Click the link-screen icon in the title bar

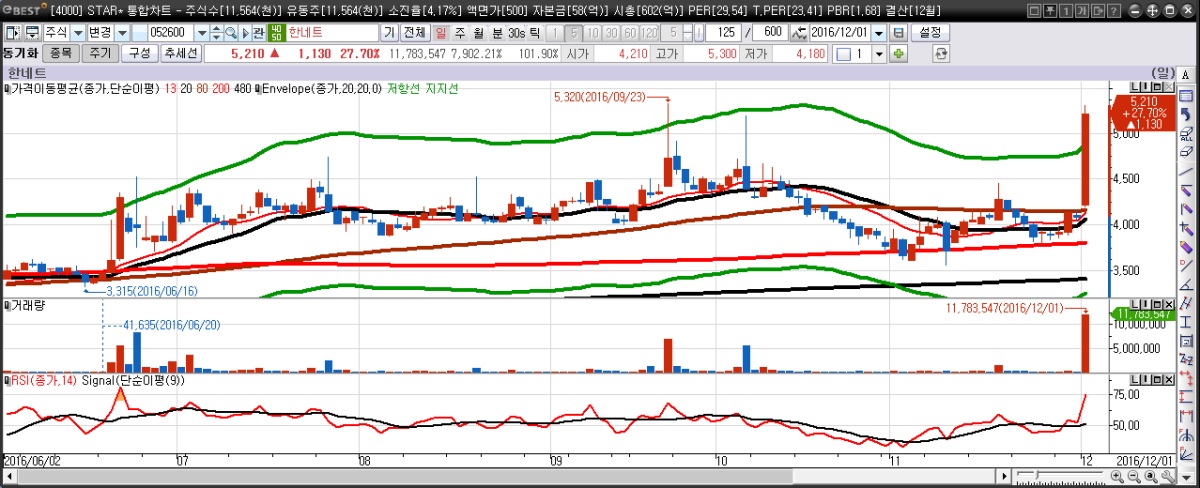click(1098, 10)
